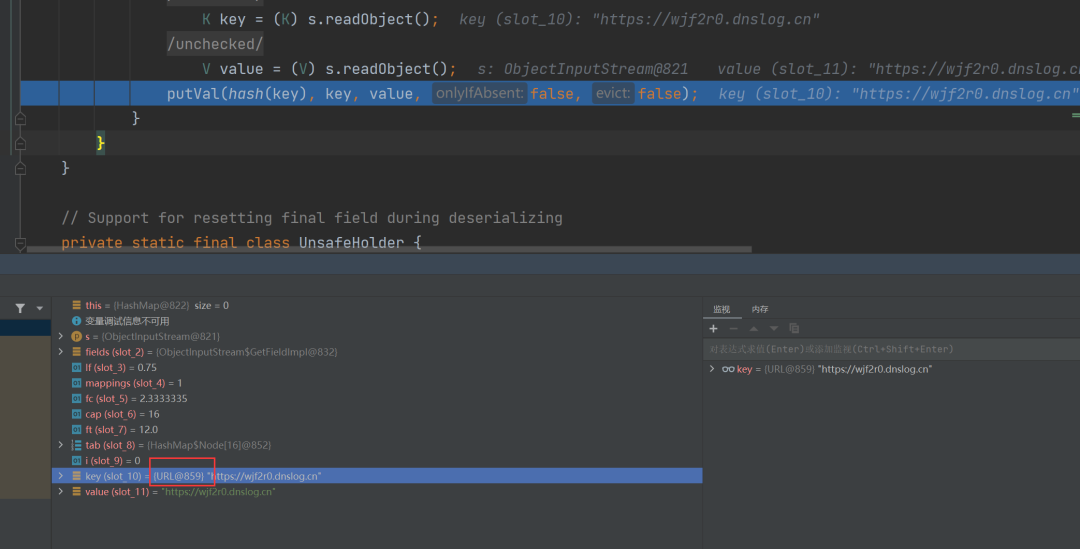Click the editor horizontal scrollbar
Screen dimensions: 1080x549
tap(389, 249)
